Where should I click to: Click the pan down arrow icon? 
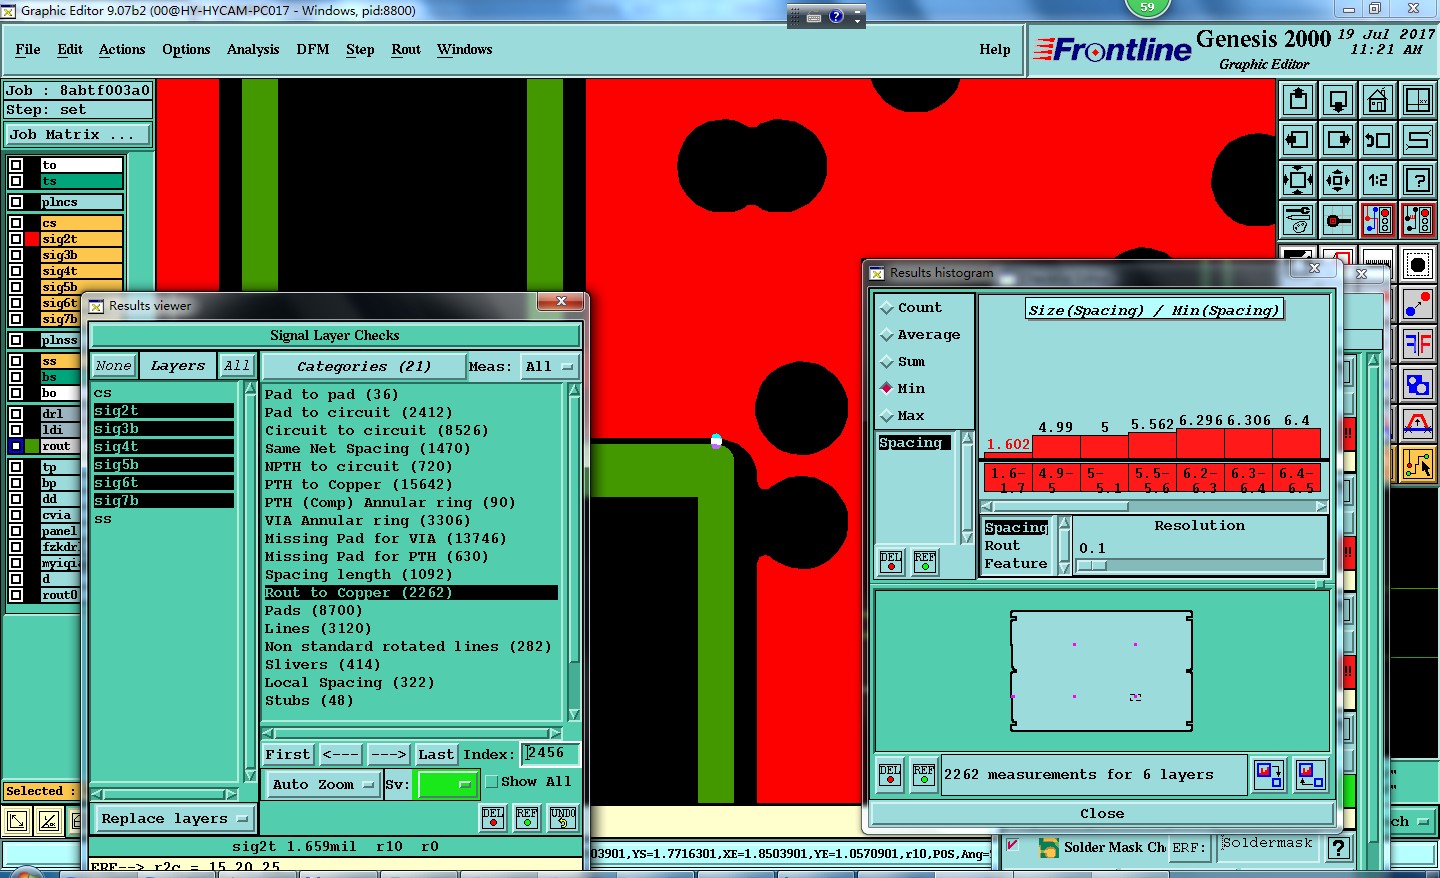[1338, 100]
